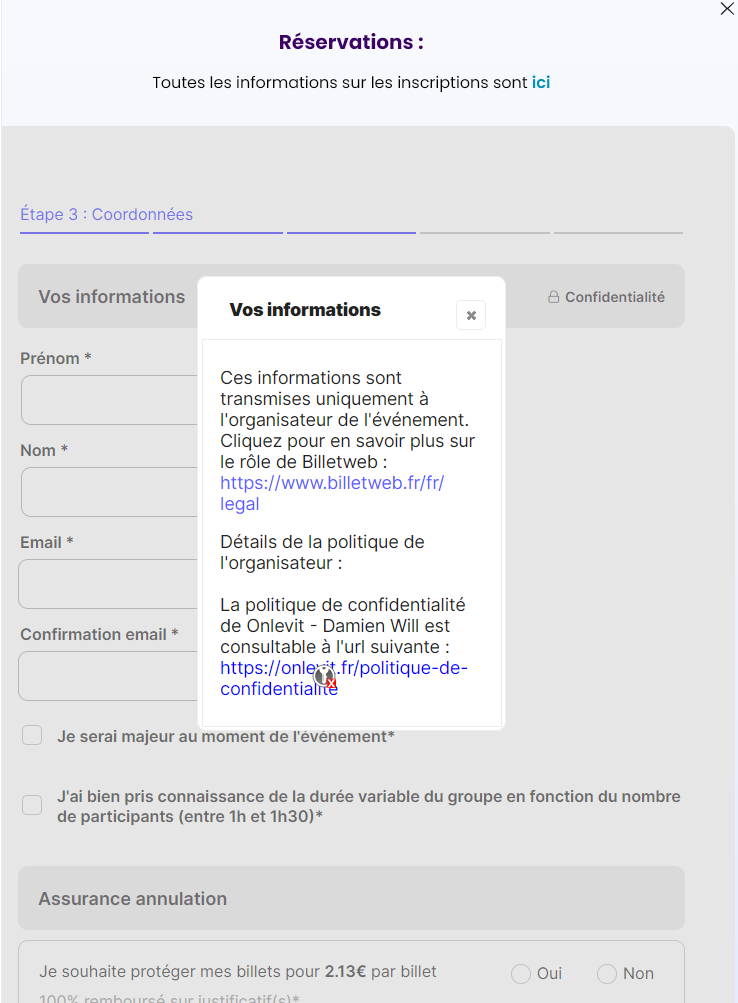Open the "ici" information link
The image size is (738, 1003).
click(x=540, y=82)
